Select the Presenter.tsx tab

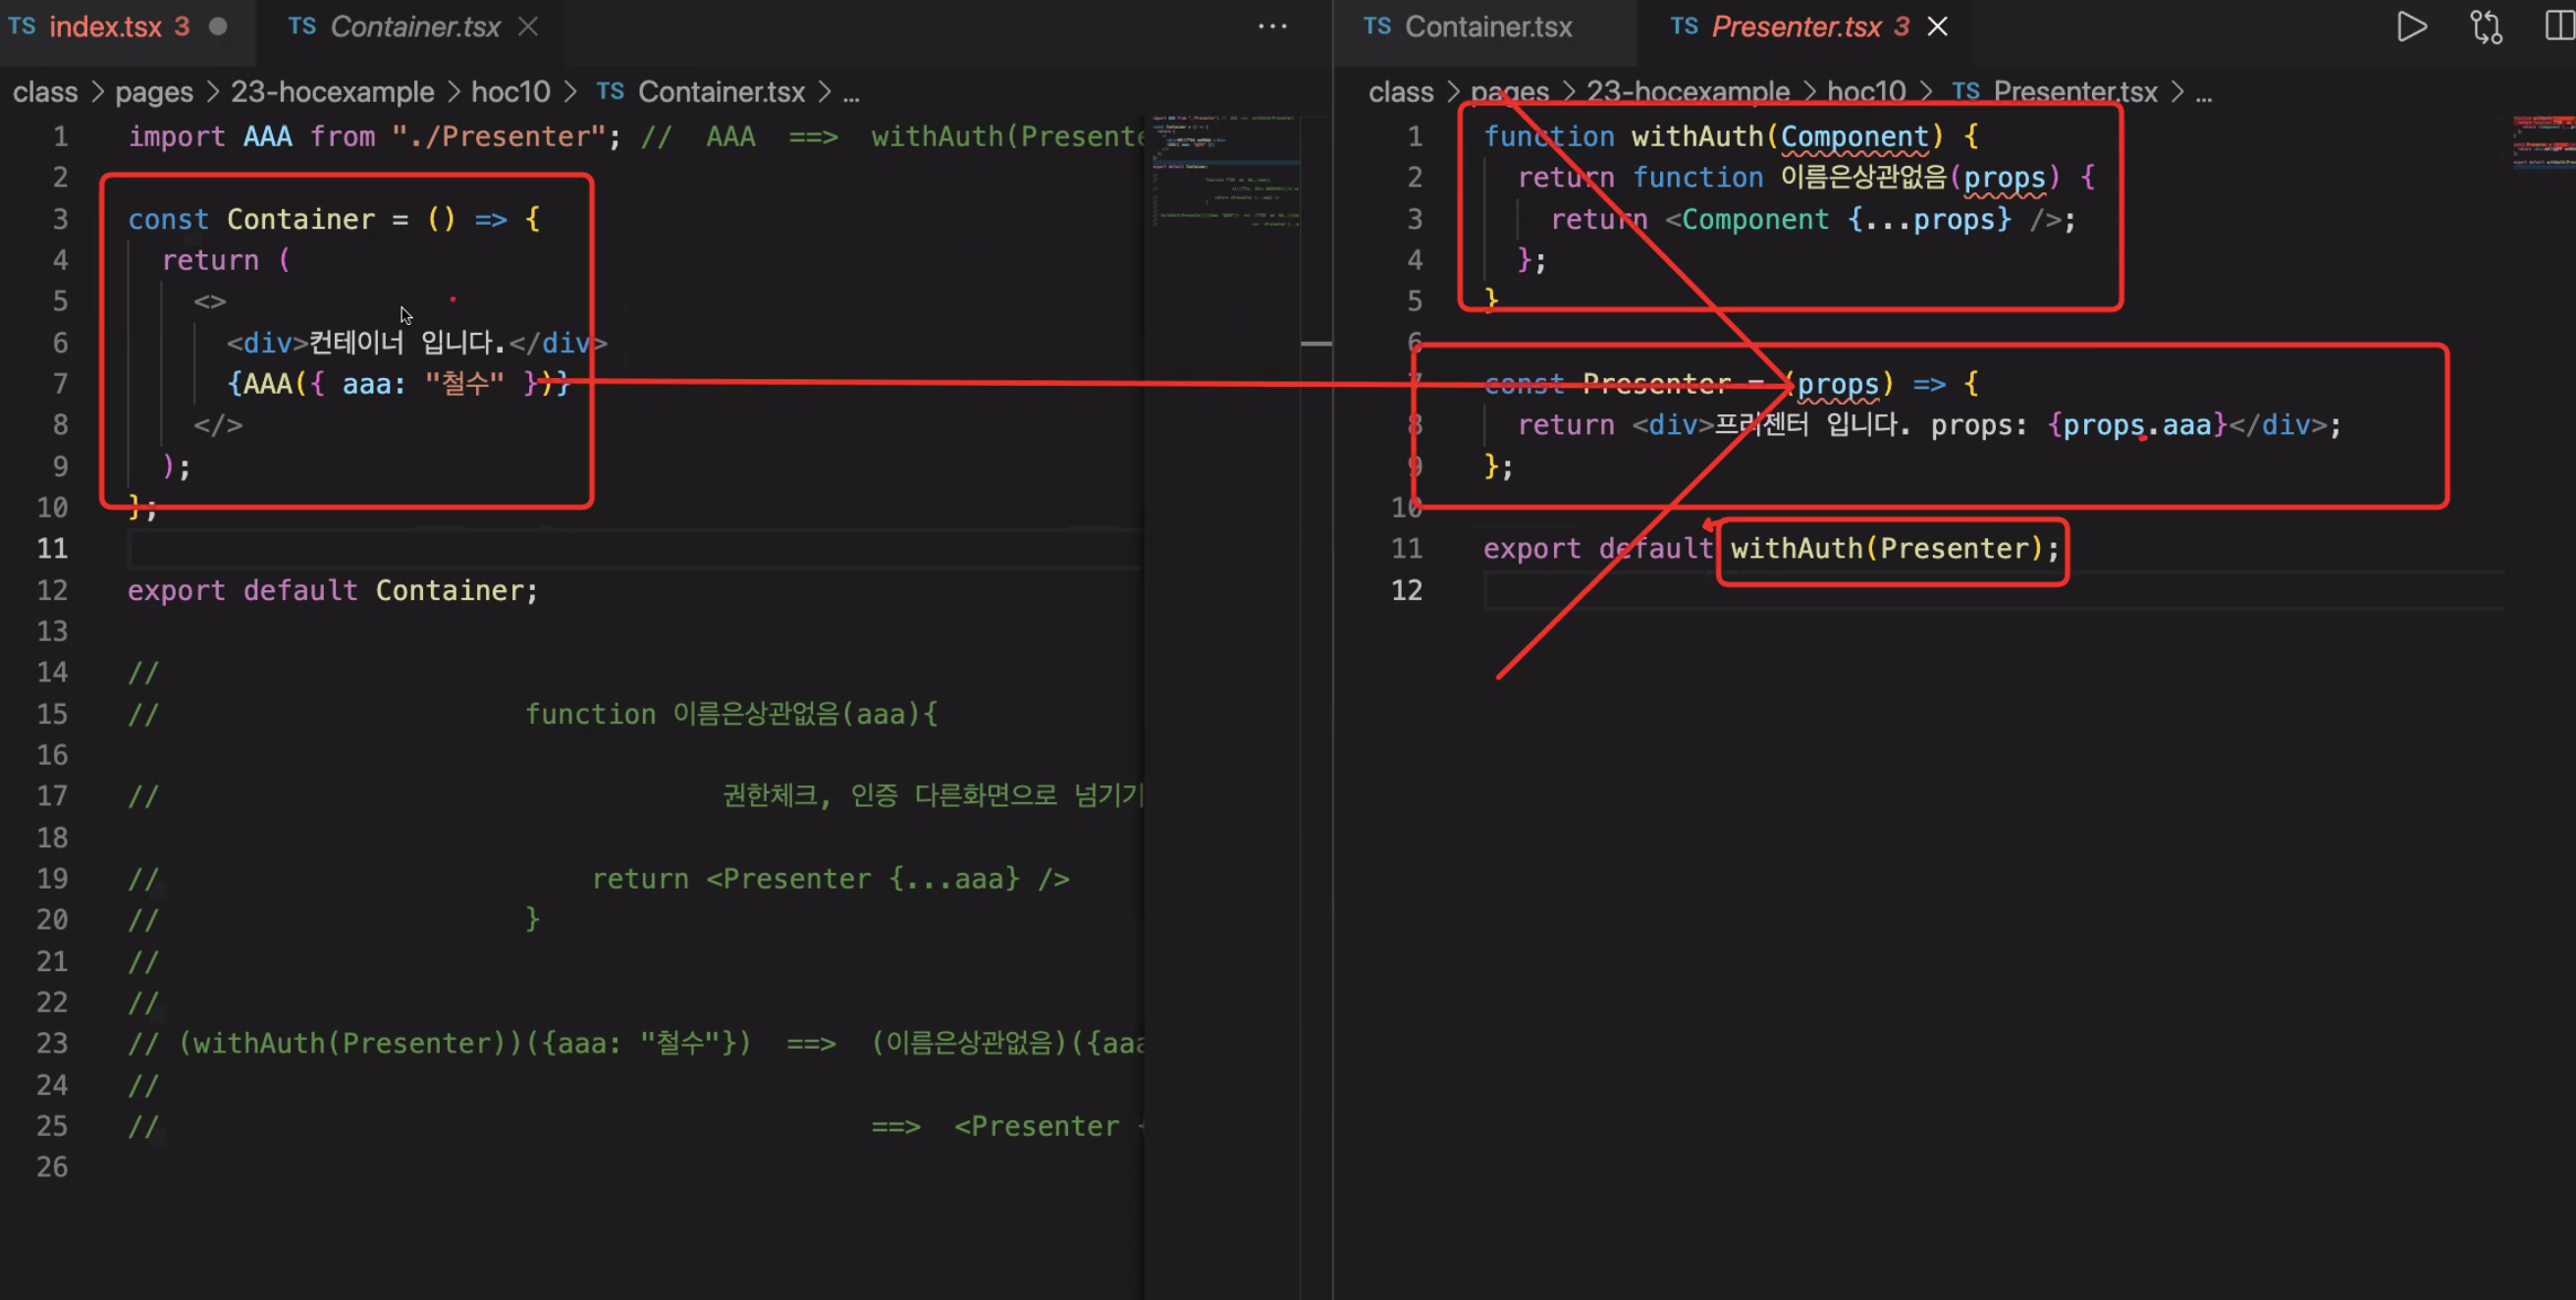tap(1795, 27)
